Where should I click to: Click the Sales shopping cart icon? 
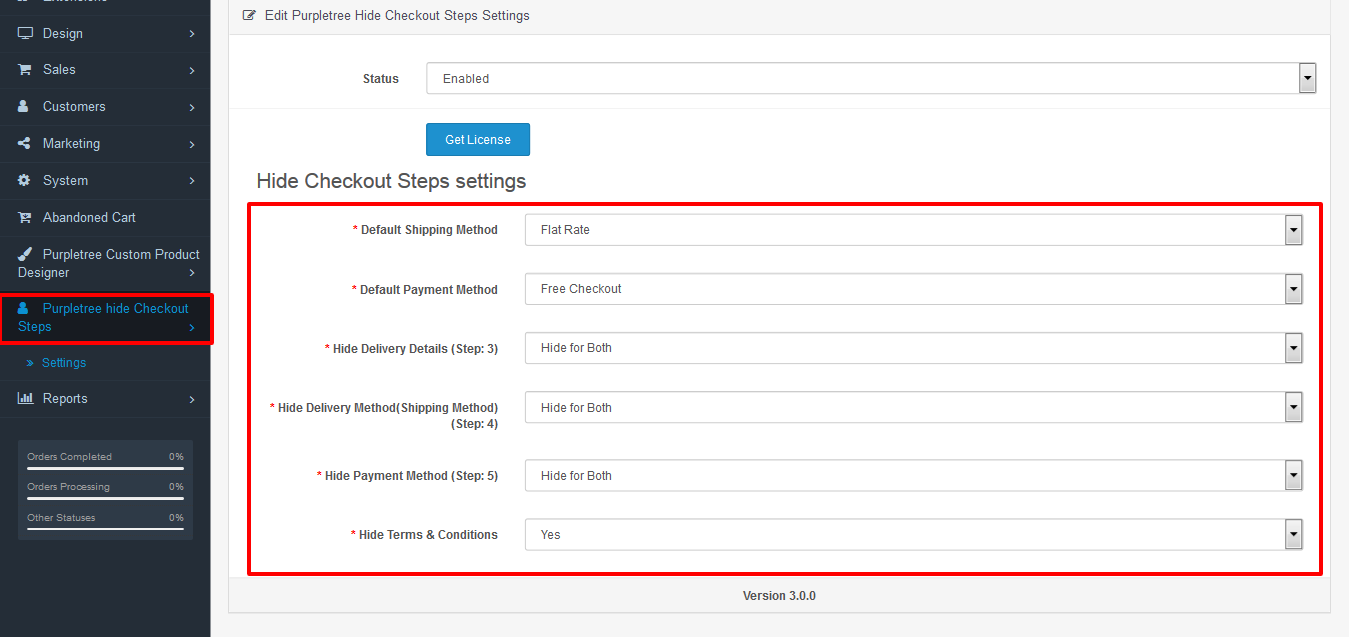pyautogui.click(x=25, y=69)
